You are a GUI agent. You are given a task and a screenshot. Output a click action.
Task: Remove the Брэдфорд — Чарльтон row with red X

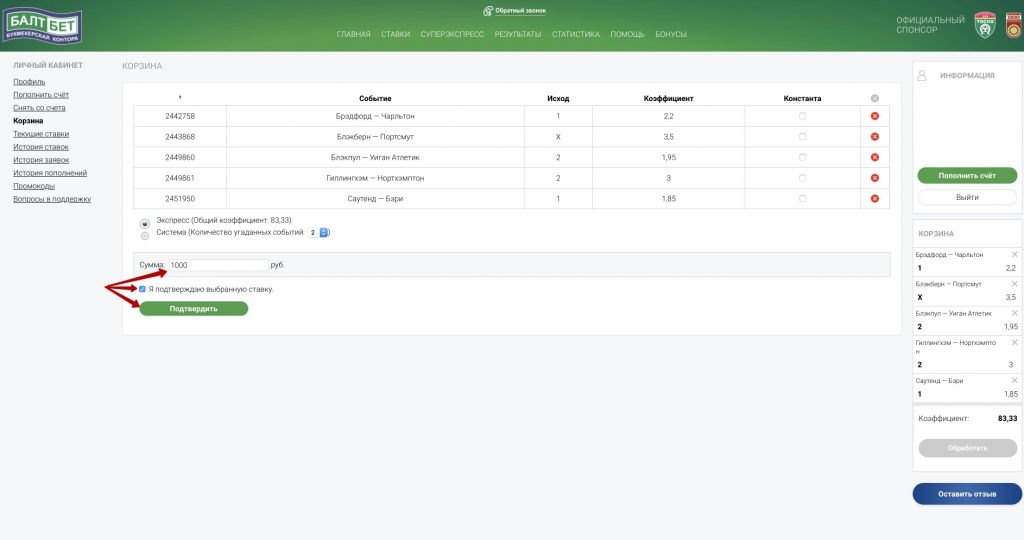pyautogui.click(x=874, y=116)
